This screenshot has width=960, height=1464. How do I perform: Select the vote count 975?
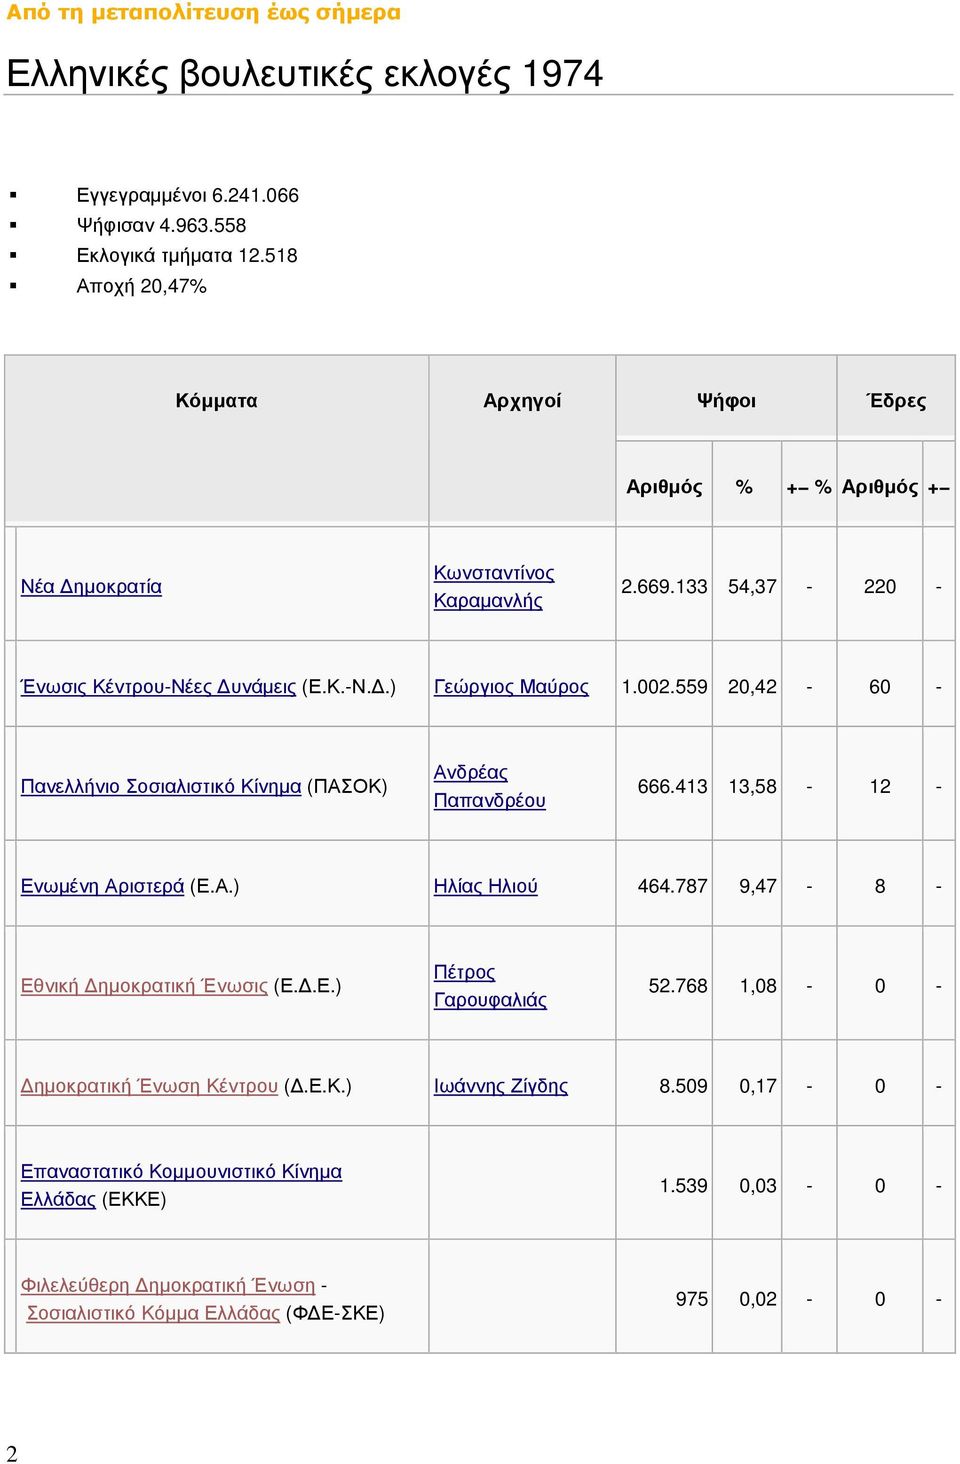pos(692,1300)
